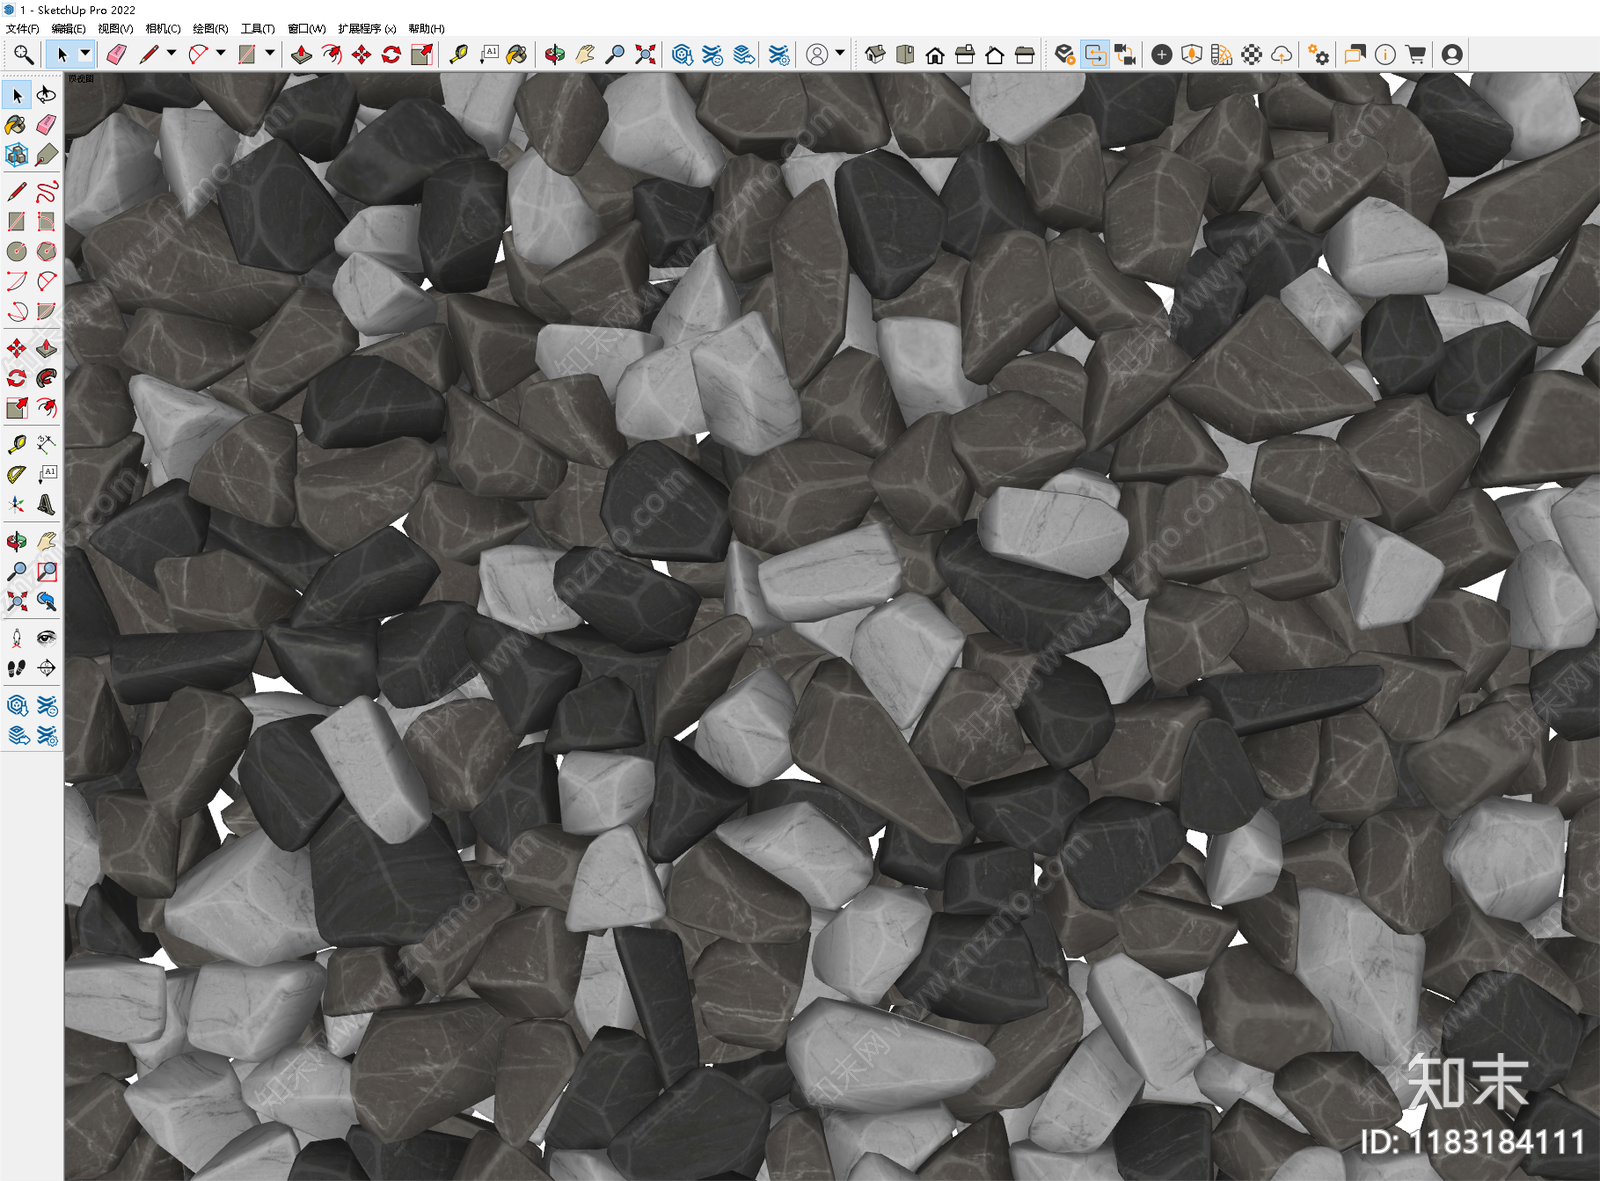Image resolution: width=1600 pixels, height=1181 pixels.
Task: Click the dark user profile icon
Action: 1452,54
